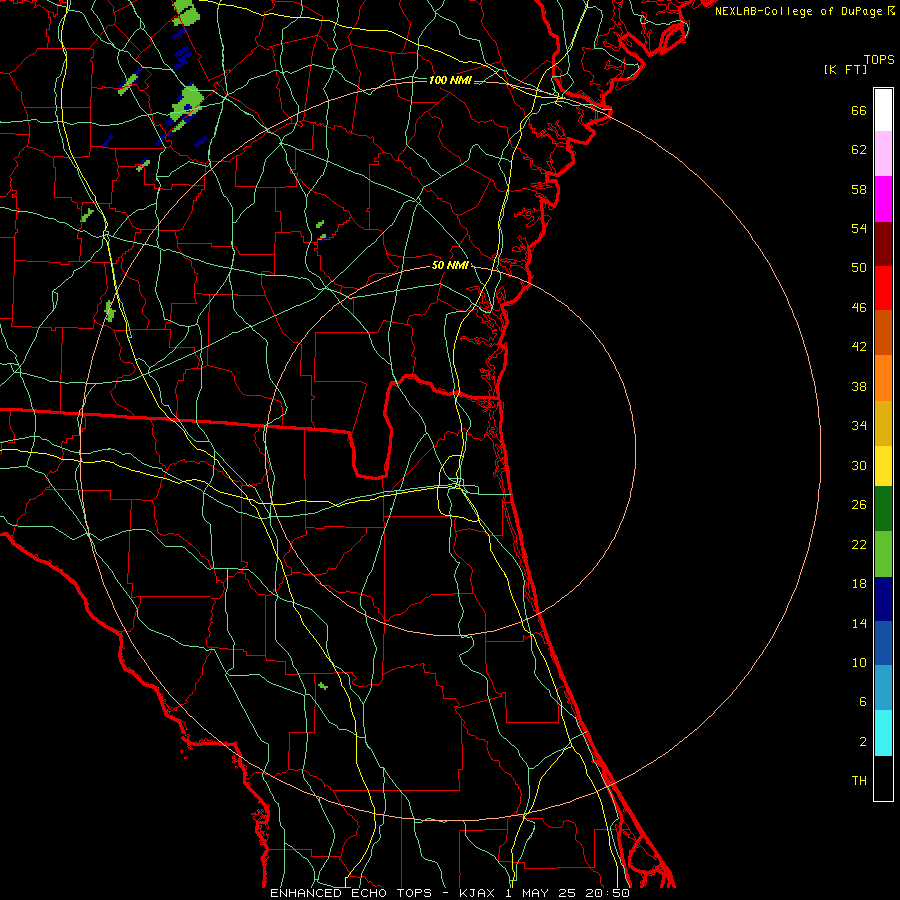Click the '42' scale label
This screenshot has width=900, height=900.
click(859, 347)
